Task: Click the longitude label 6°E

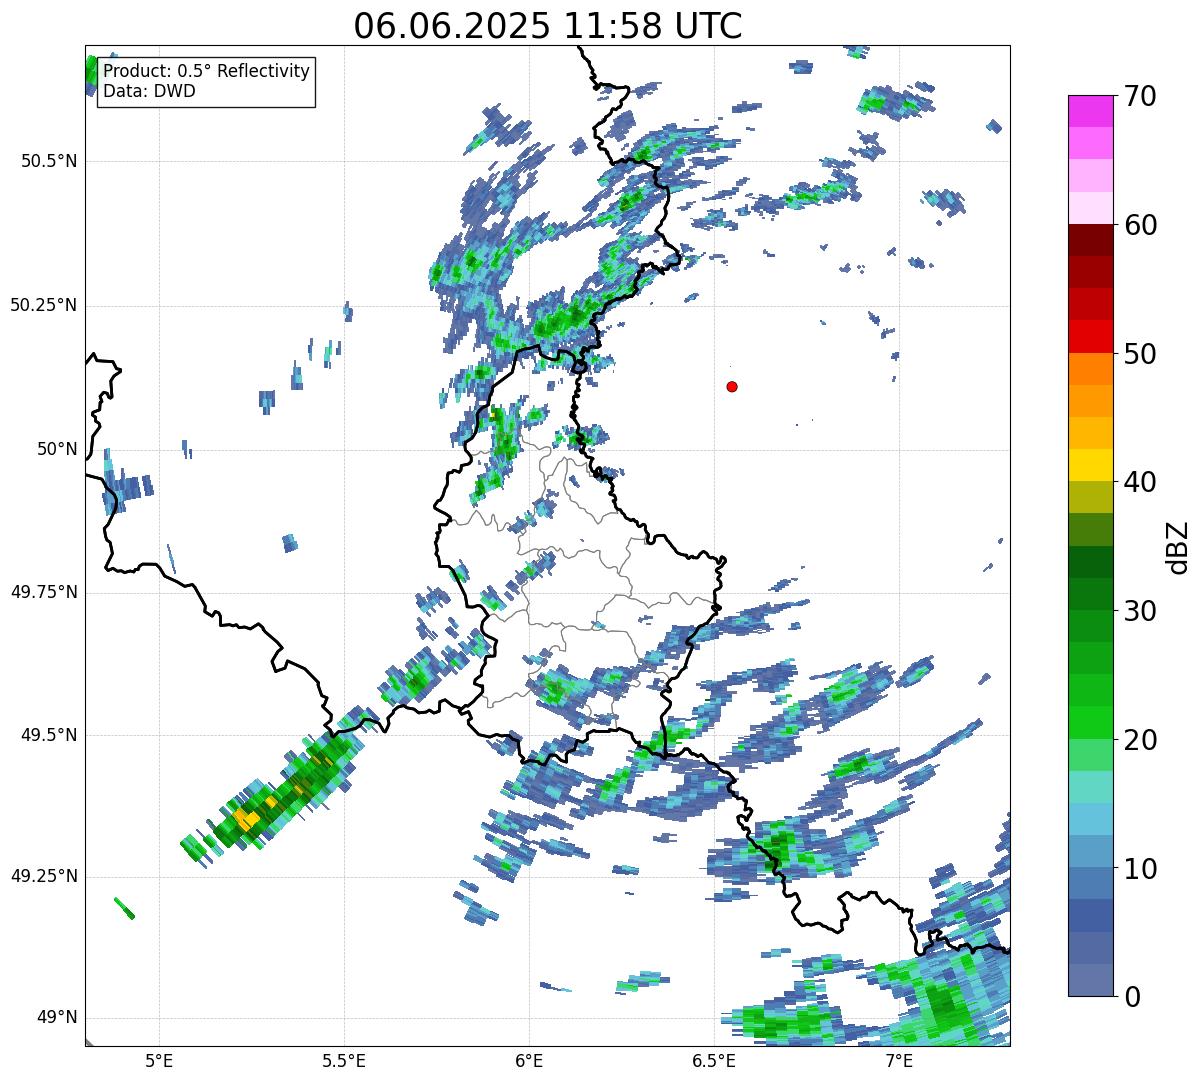Action: pyautogui.click(x=529, y=1060)
